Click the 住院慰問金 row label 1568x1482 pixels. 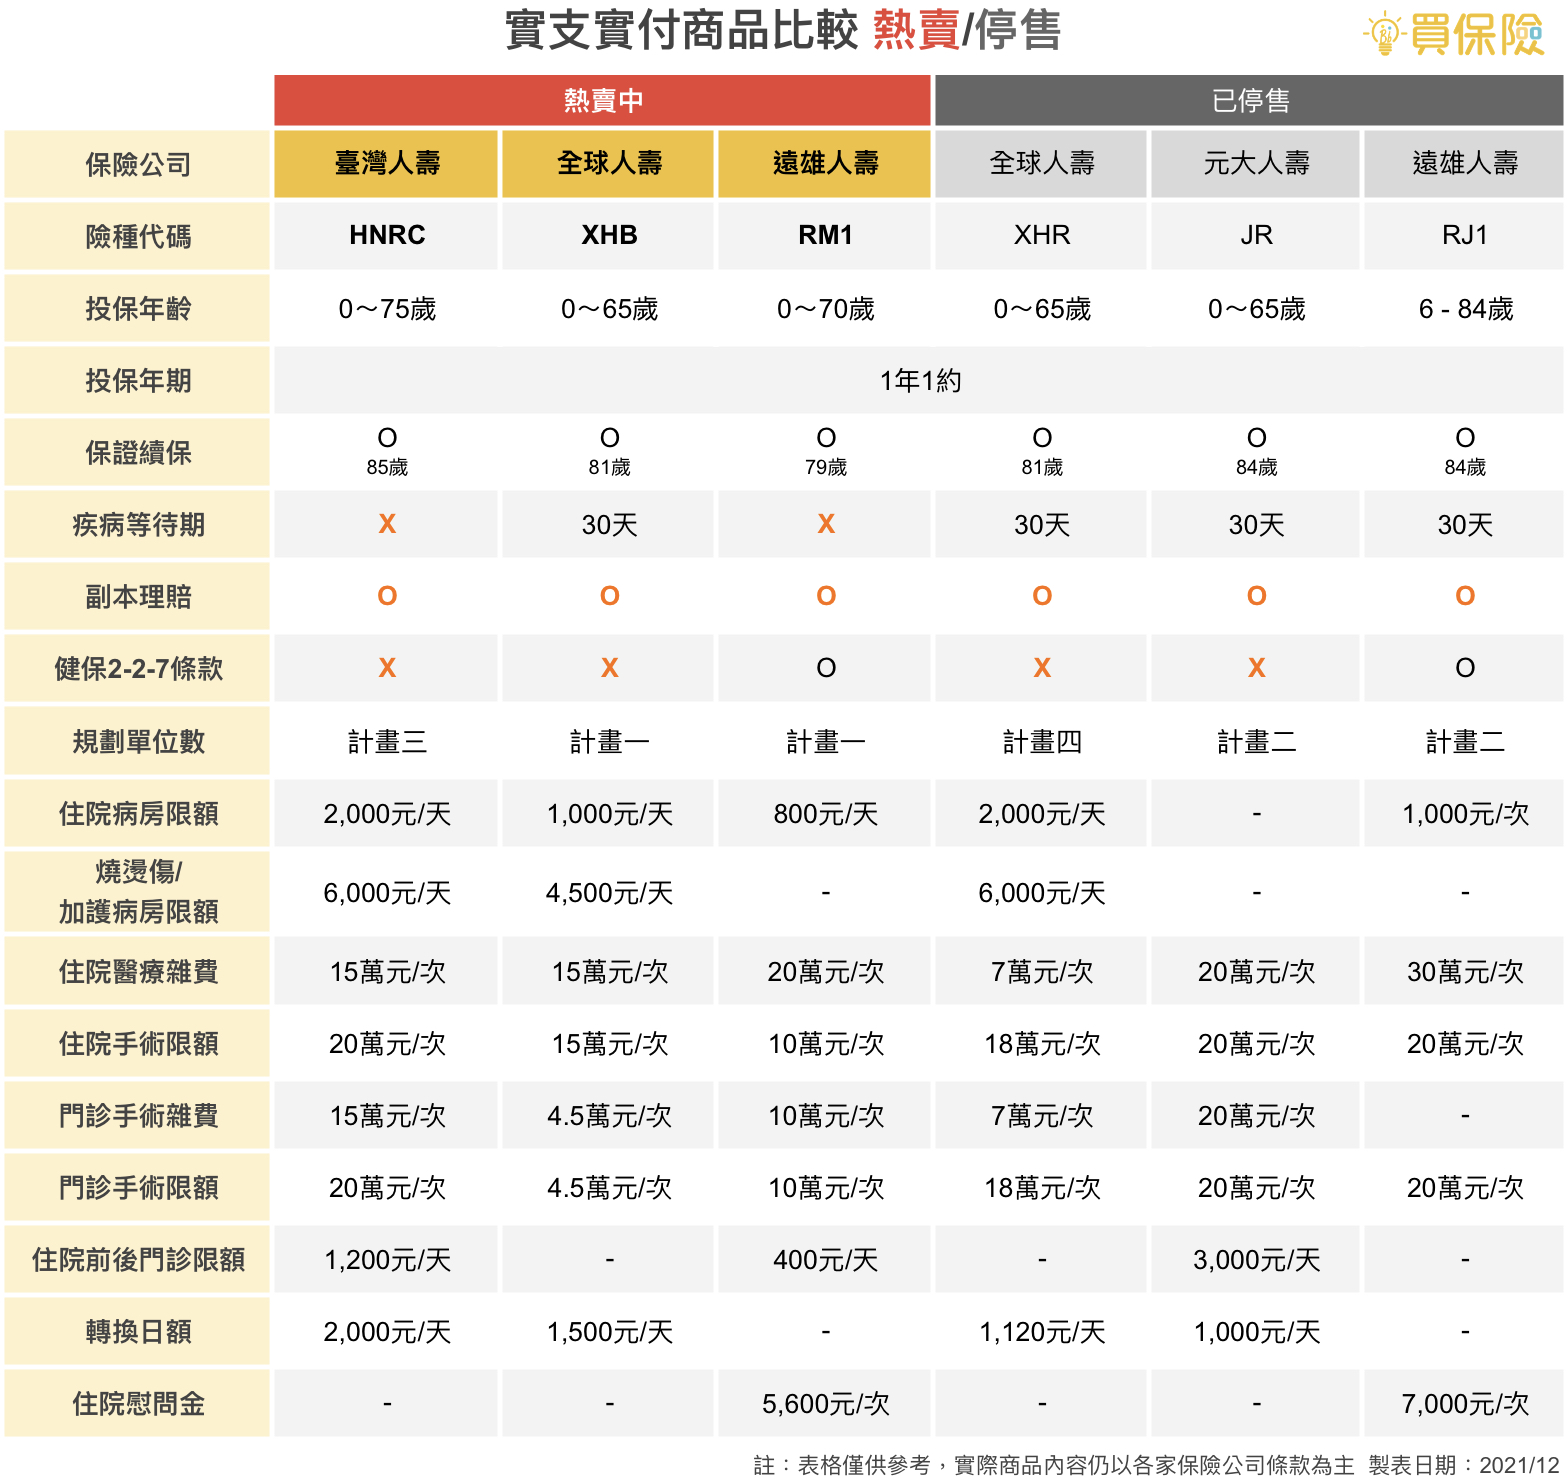pyautogui.click(x=137, y=1403)
